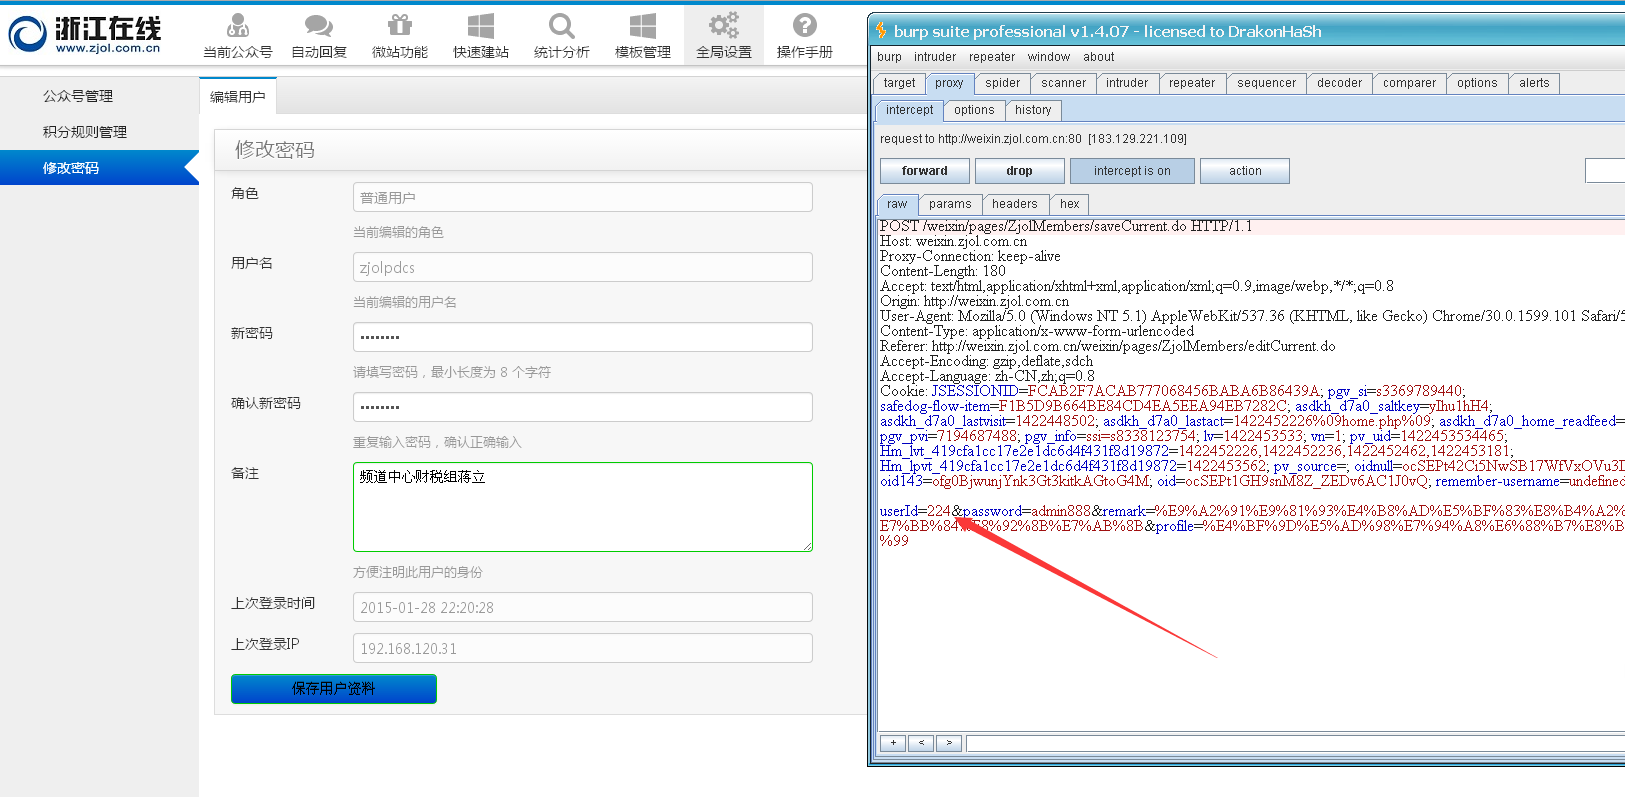Click the drop button
Viewport: 1625px width, 797px height.
coord(1020,171)
